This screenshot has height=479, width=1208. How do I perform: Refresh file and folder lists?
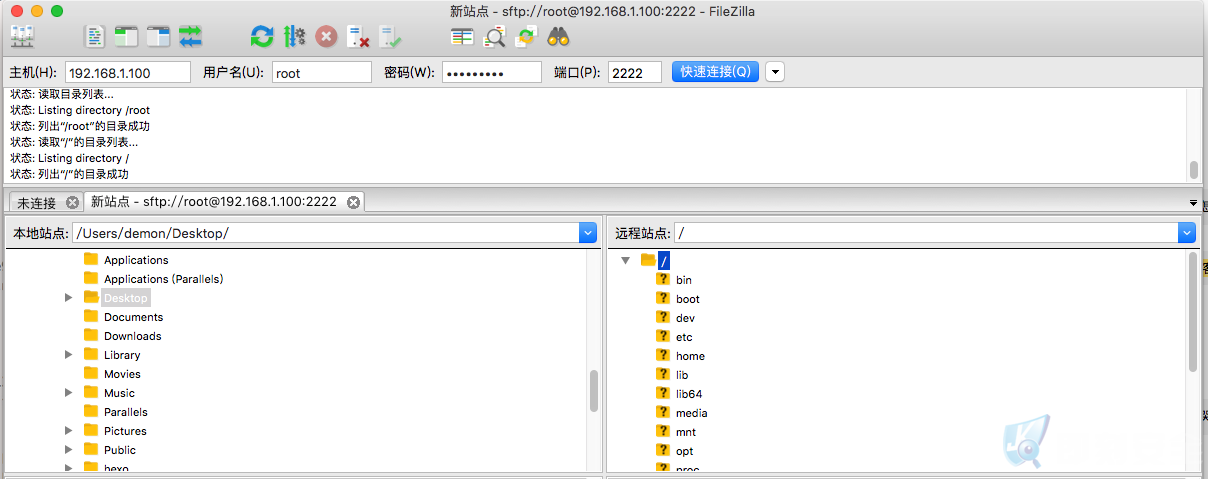click(262, 37)
